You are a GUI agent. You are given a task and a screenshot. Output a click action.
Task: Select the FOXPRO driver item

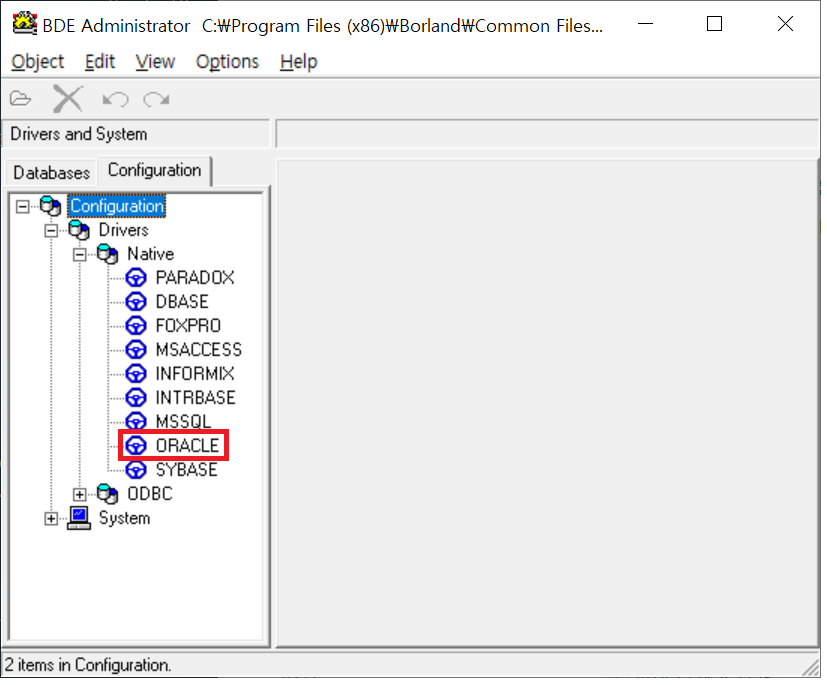(188, 326)
